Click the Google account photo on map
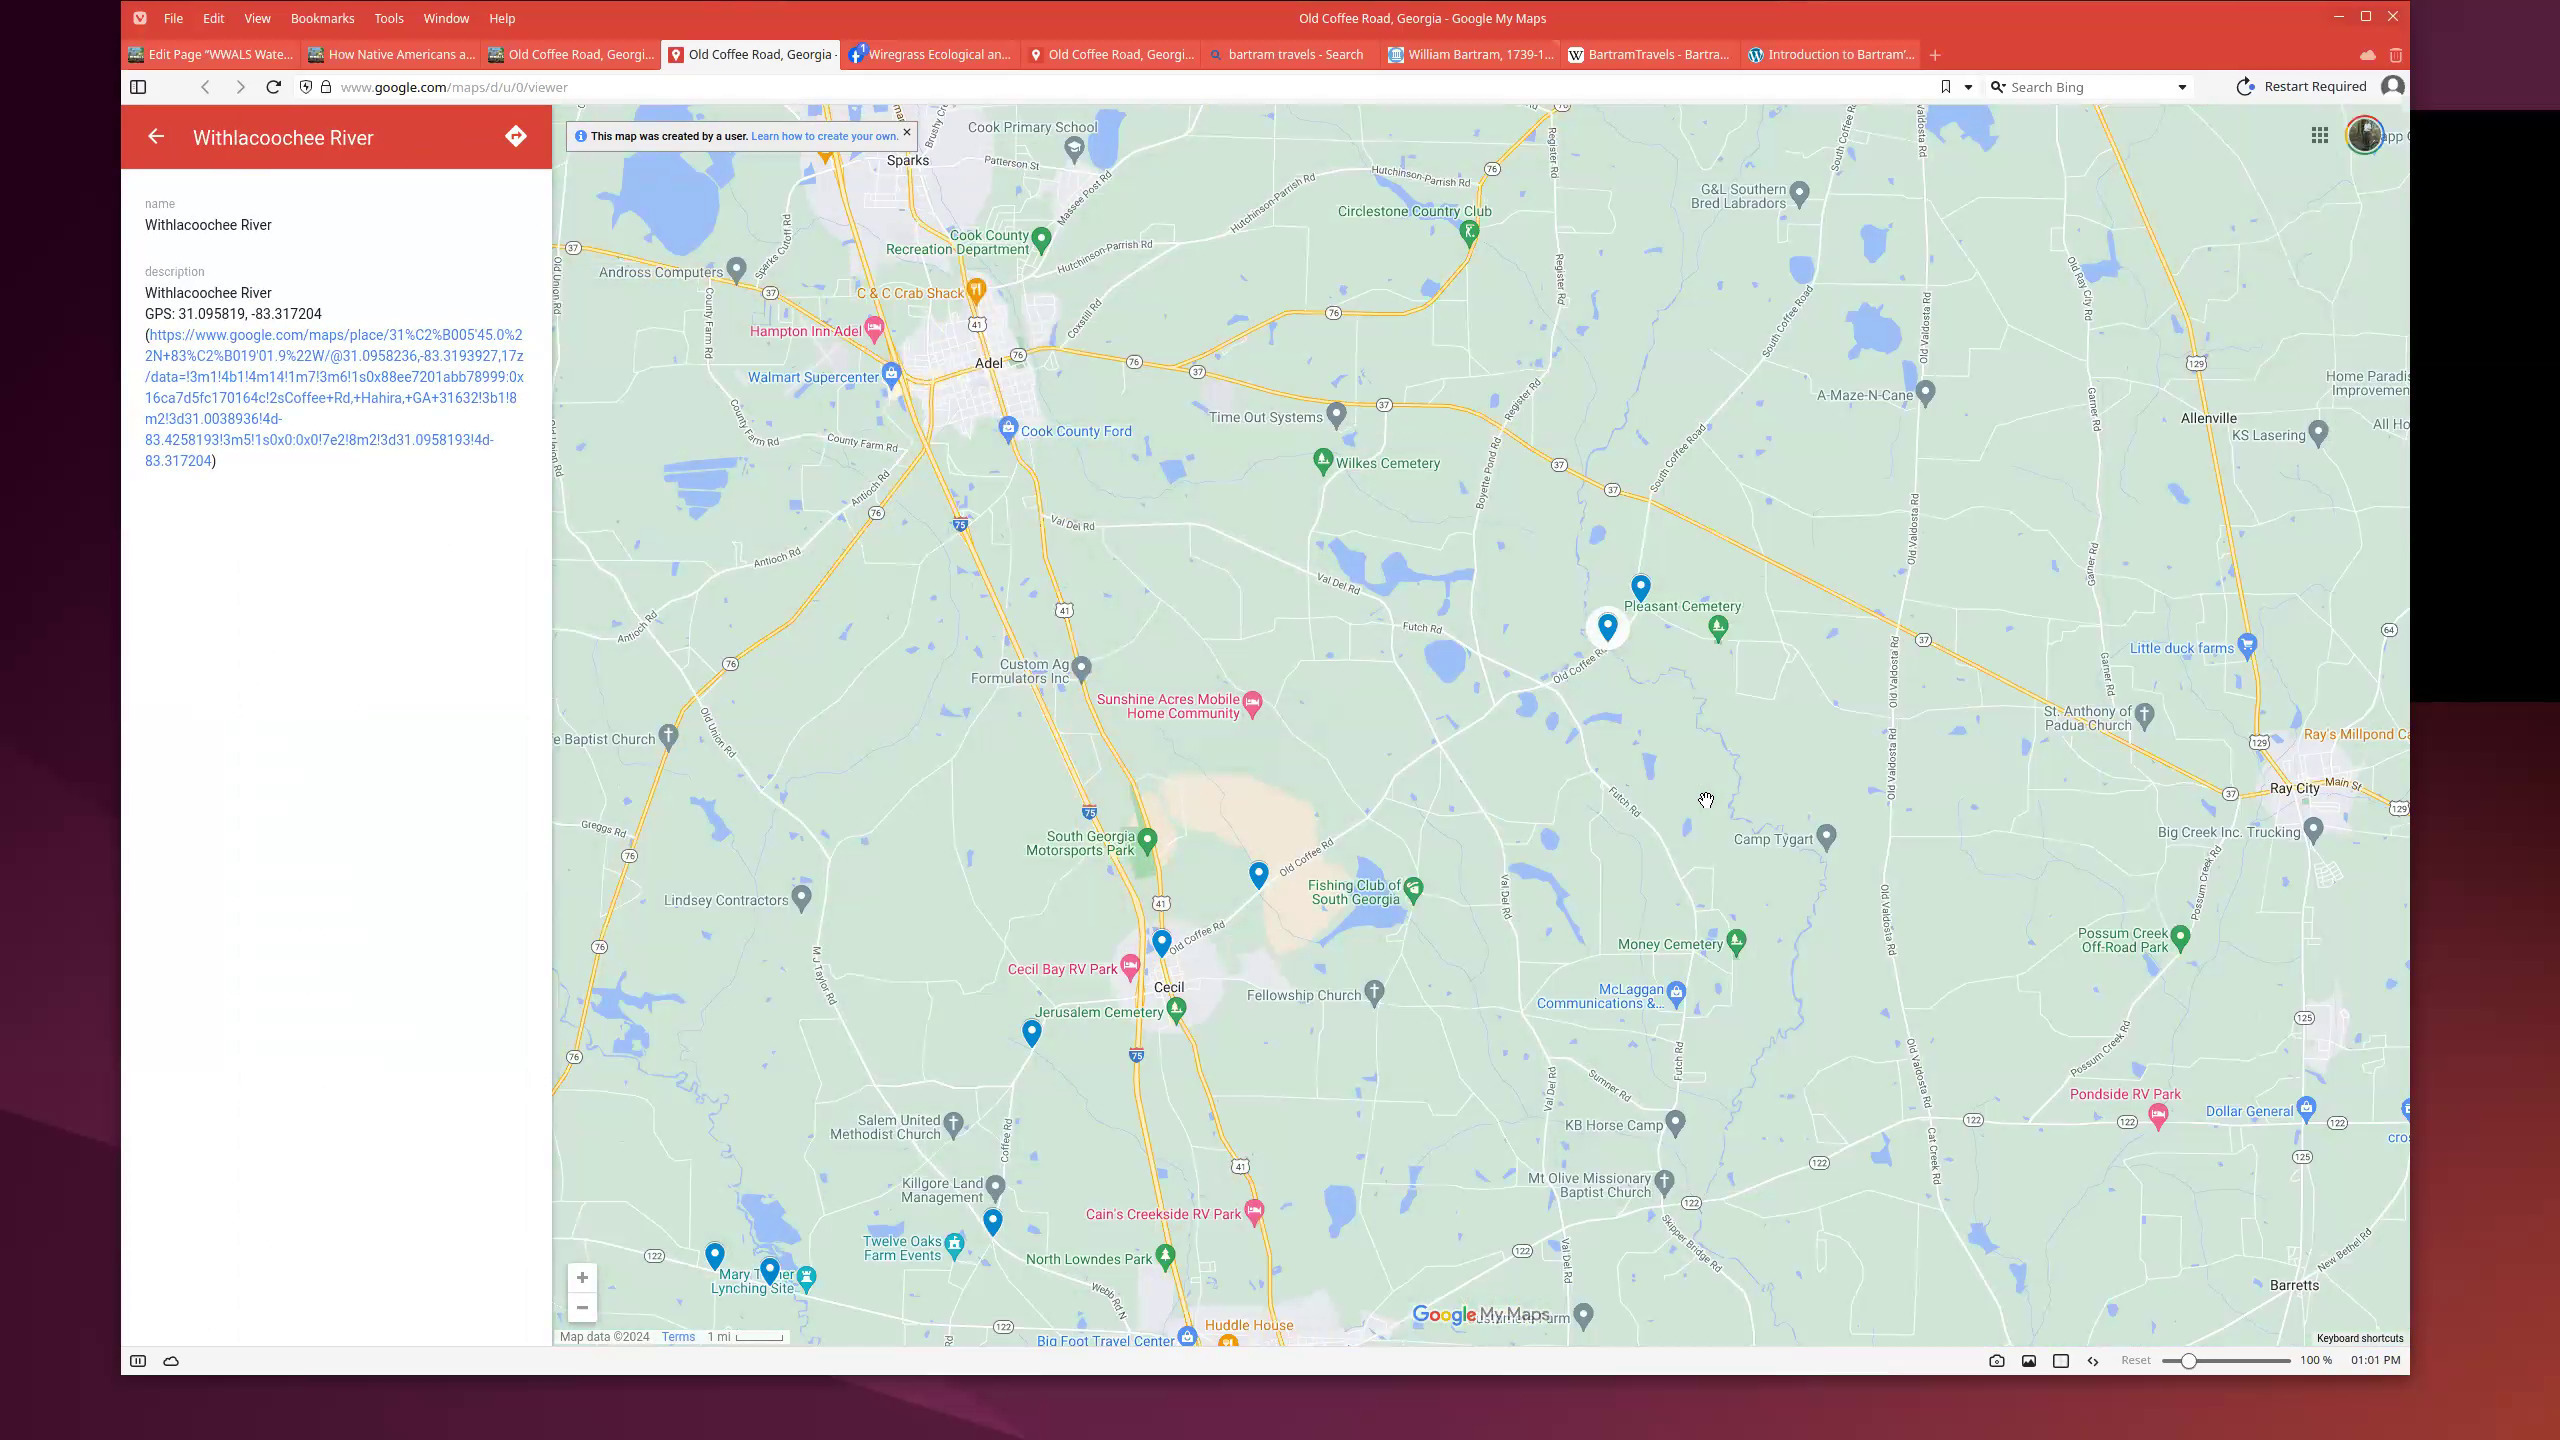The height and width of the screenshot is (1440, 2560). (2365, 135)
